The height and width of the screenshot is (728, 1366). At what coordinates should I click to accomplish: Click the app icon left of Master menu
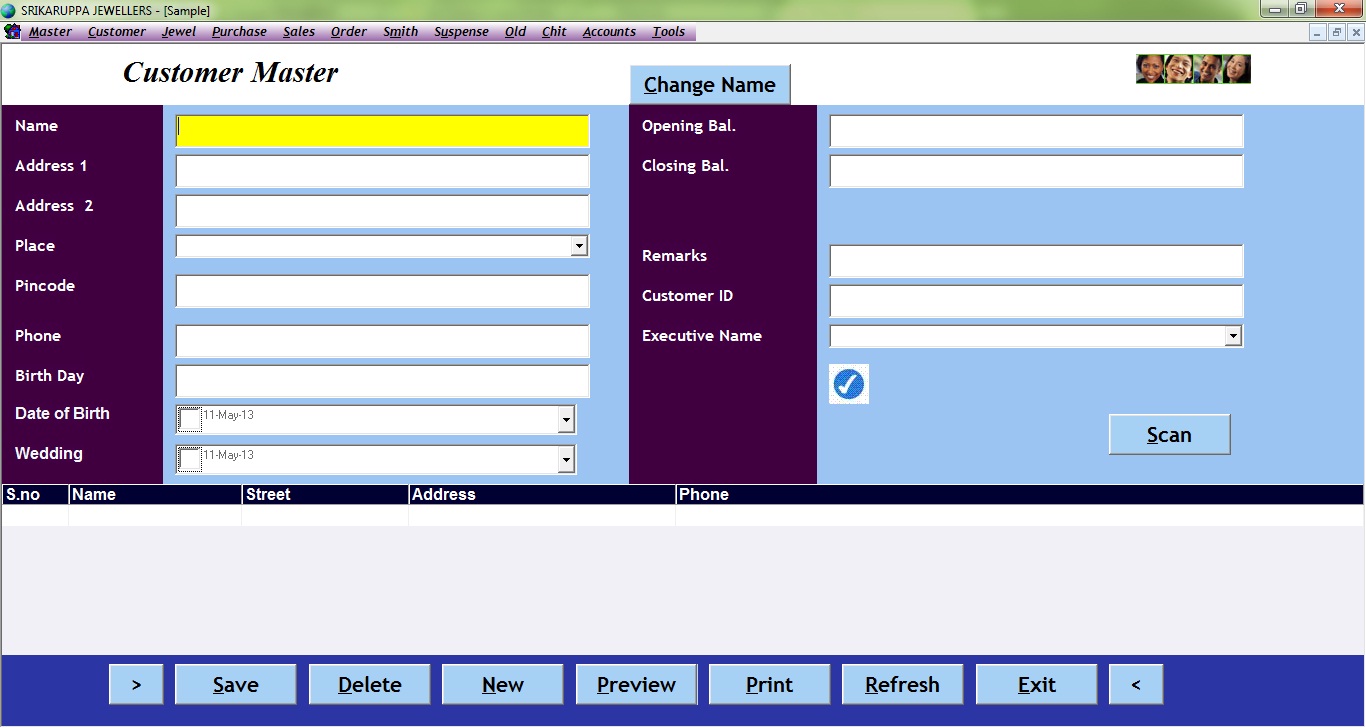(12, 31)
